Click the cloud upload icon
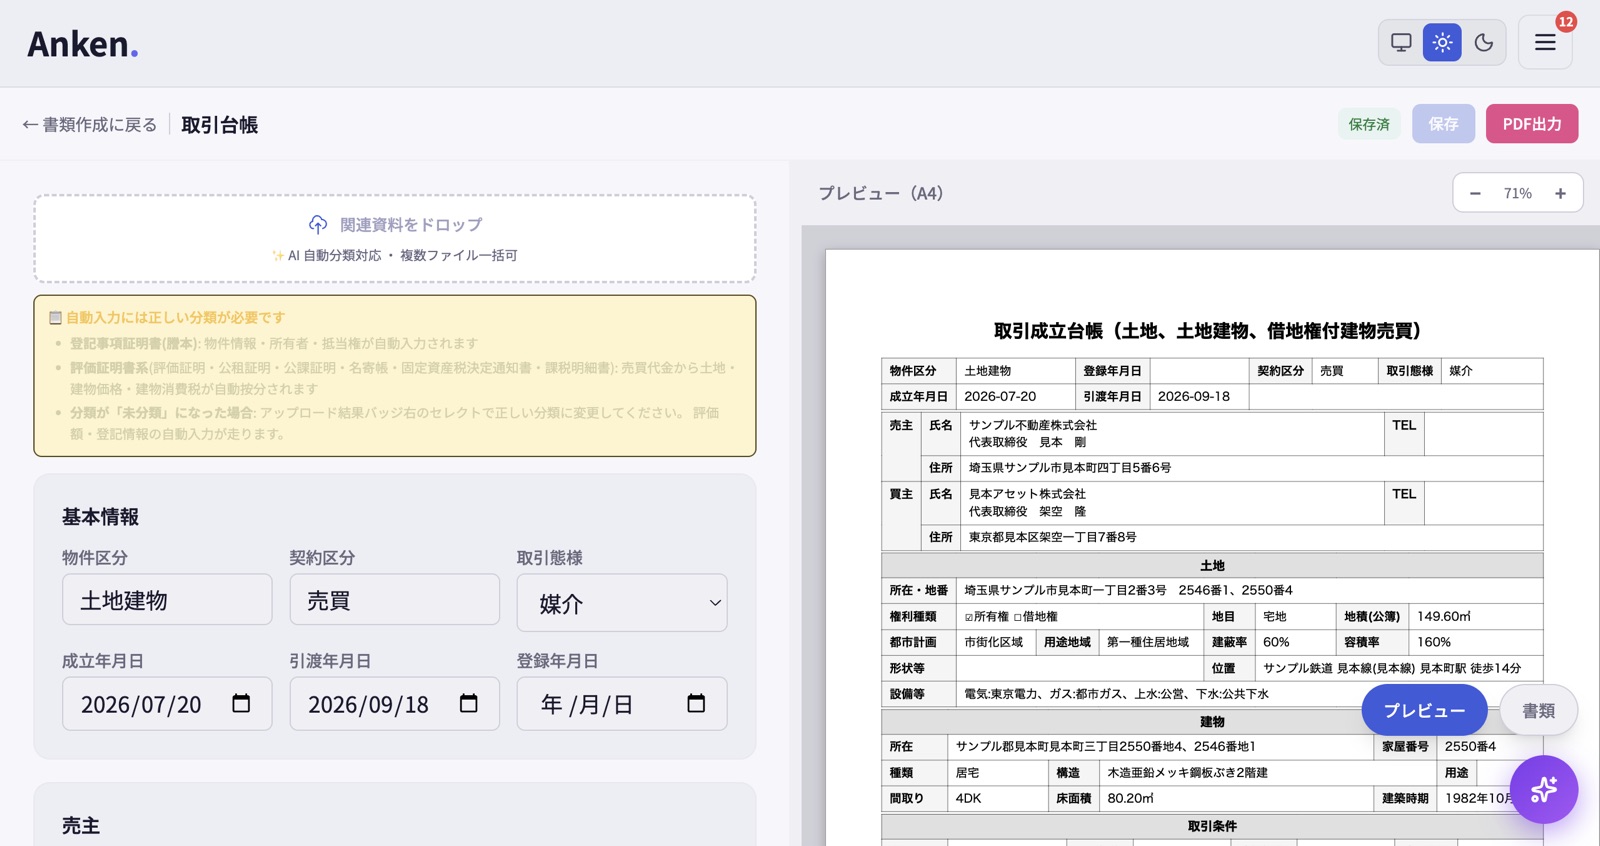The image size is (1600, 846). point(318,225)
